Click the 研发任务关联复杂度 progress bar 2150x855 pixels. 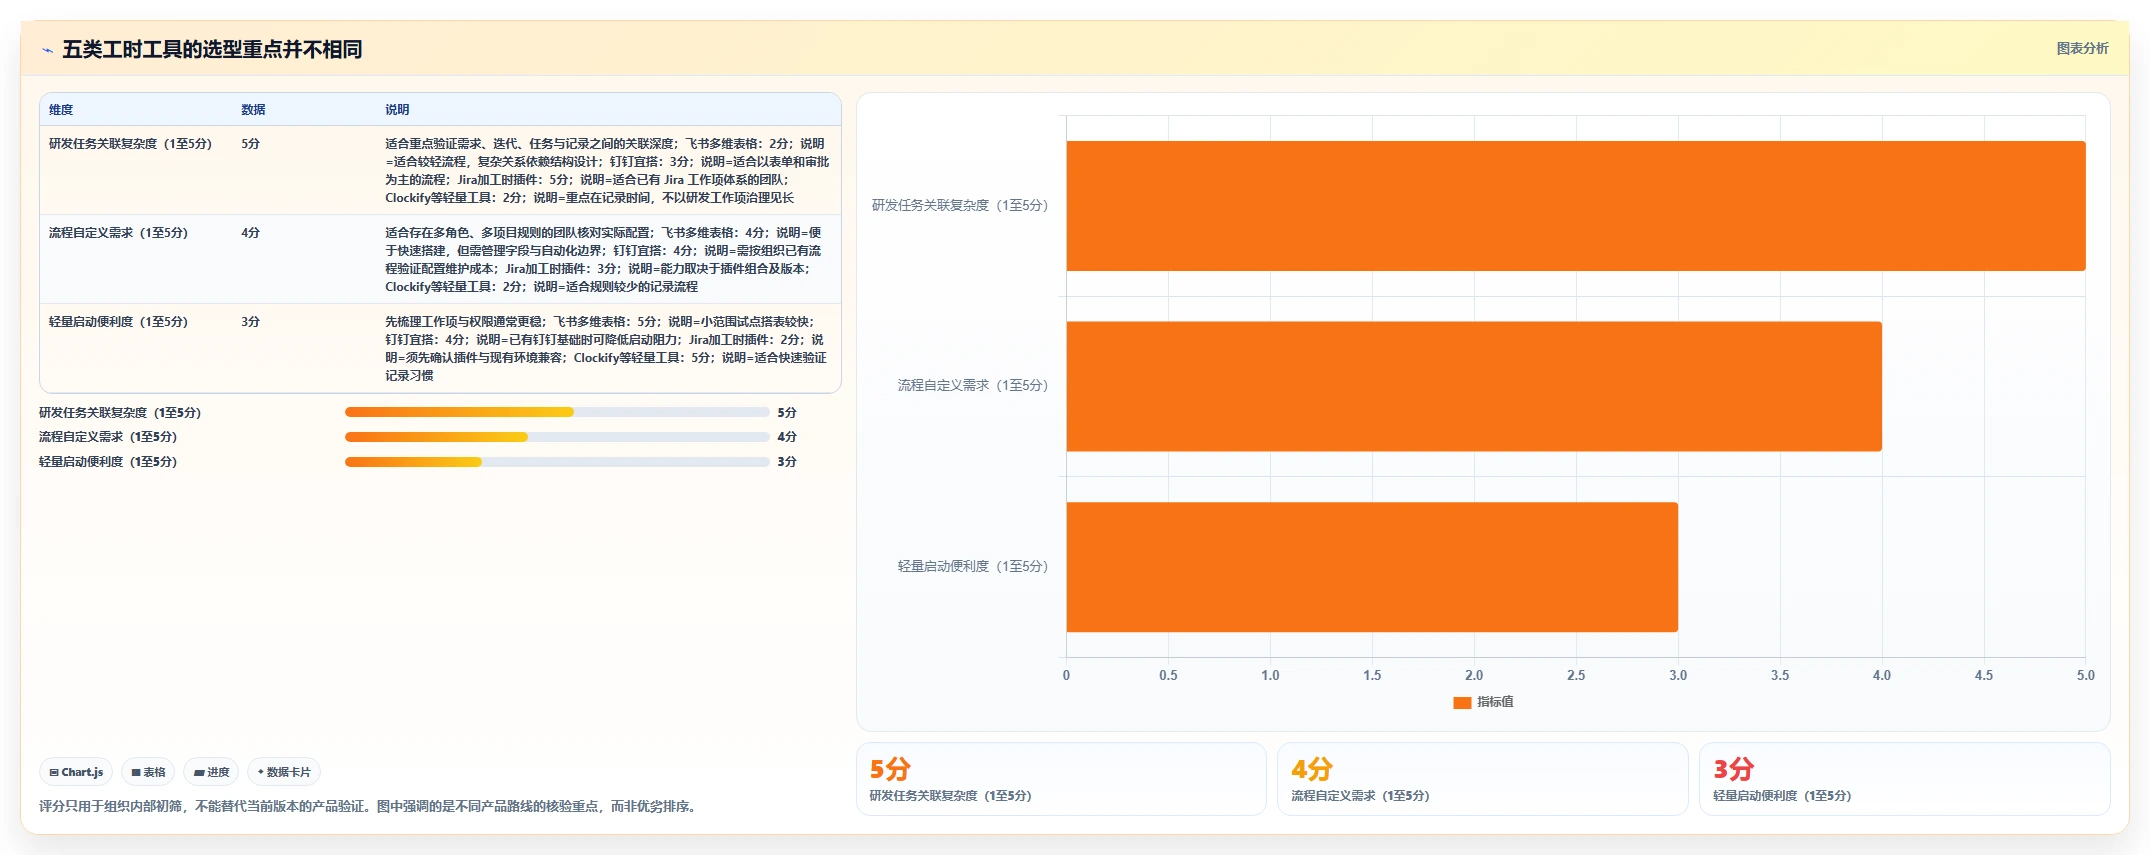click(557, 412)
